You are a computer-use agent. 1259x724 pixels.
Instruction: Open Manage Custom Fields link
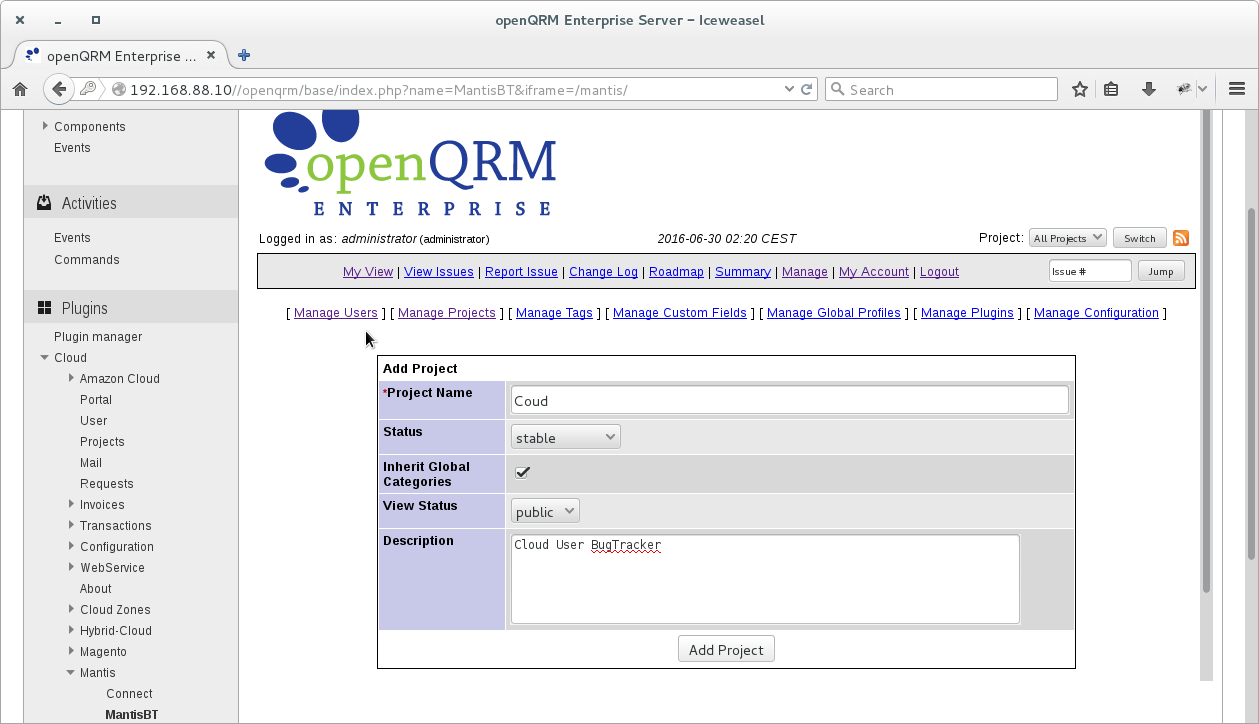(680, 313)
